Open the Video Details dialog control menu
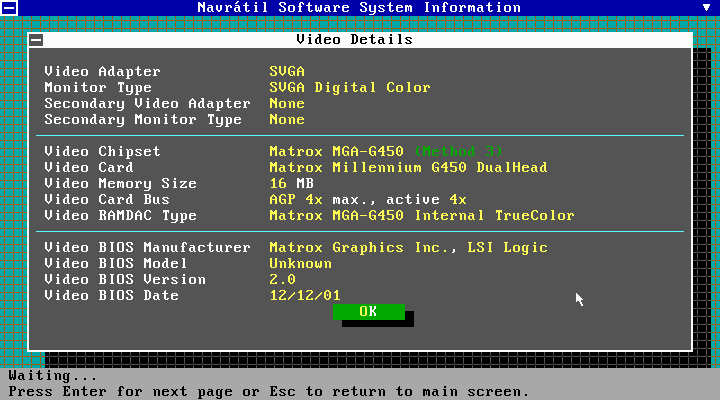The image size is (720, 400). pyautogui.click(x=36, y=40)
